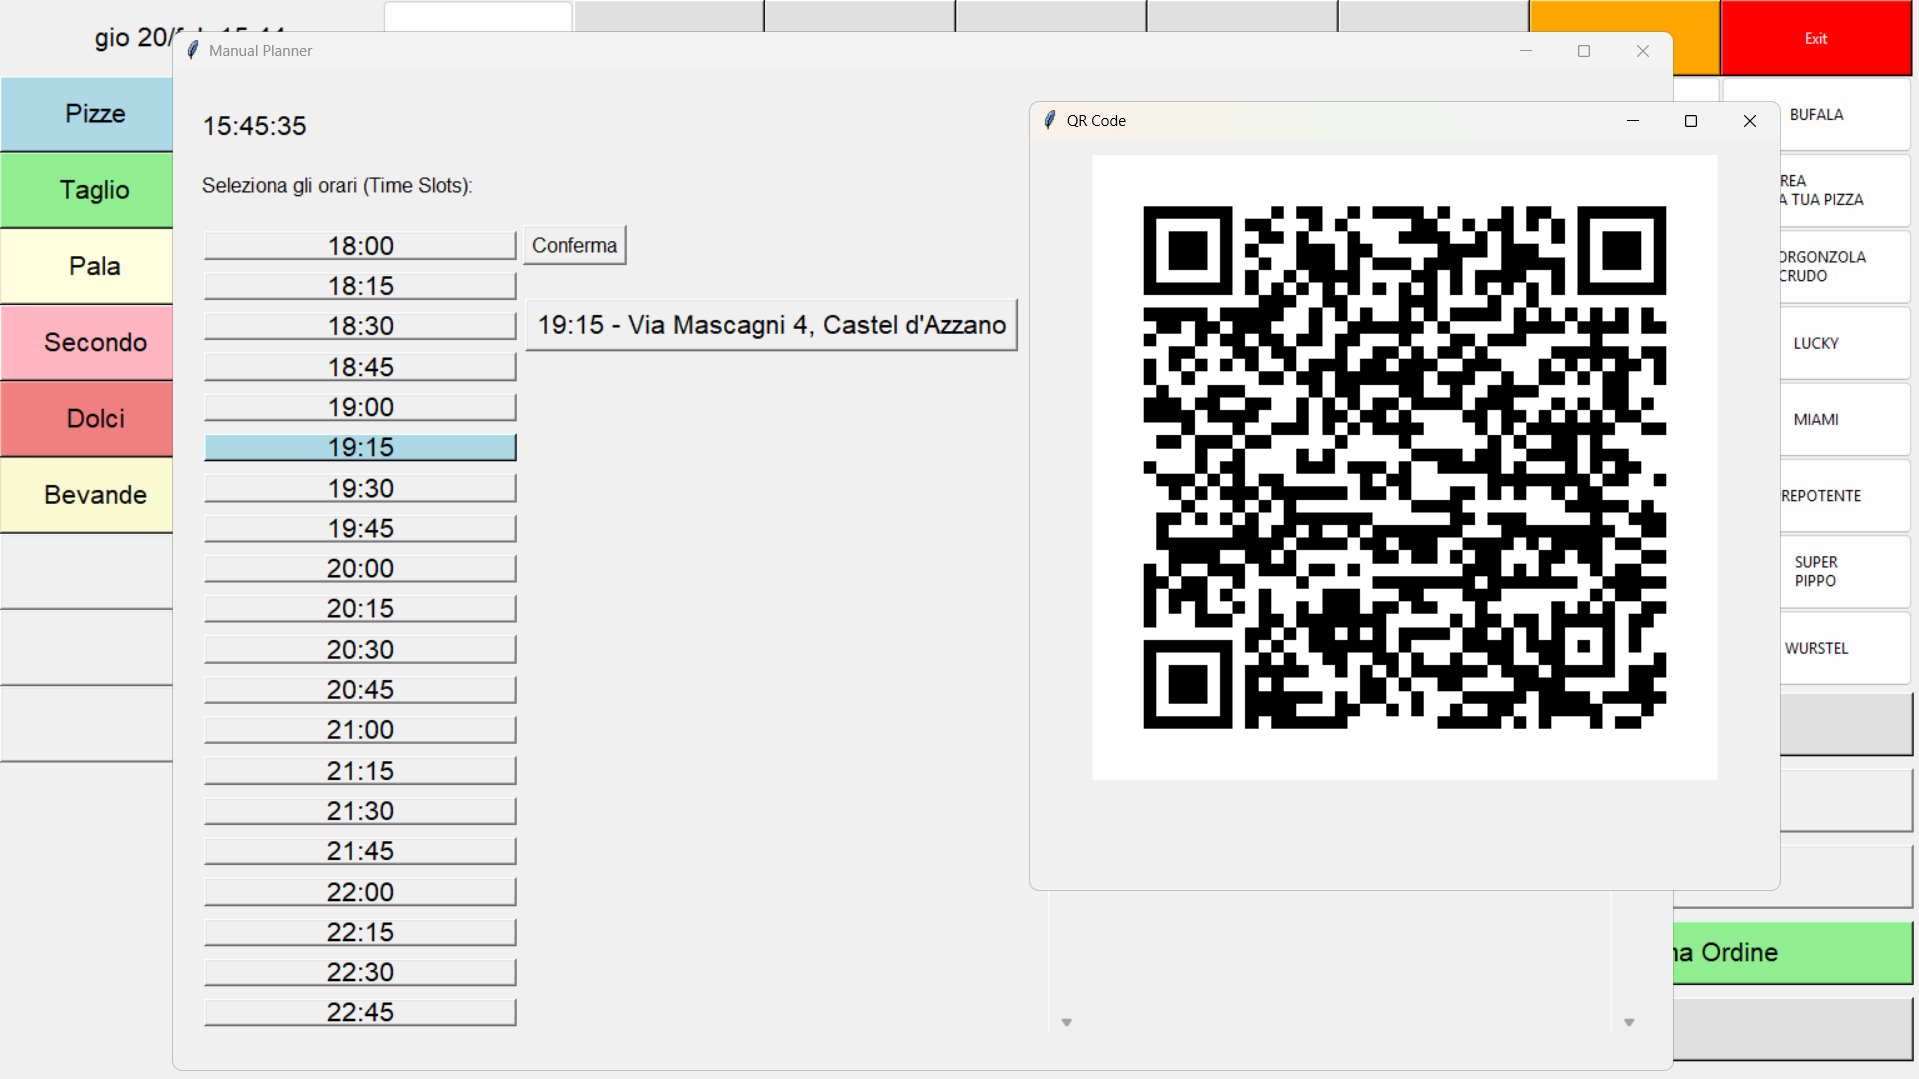This screenshot has height=1079, width=1919.
Task: Minimize the QR Code window
Action: 1633,121
